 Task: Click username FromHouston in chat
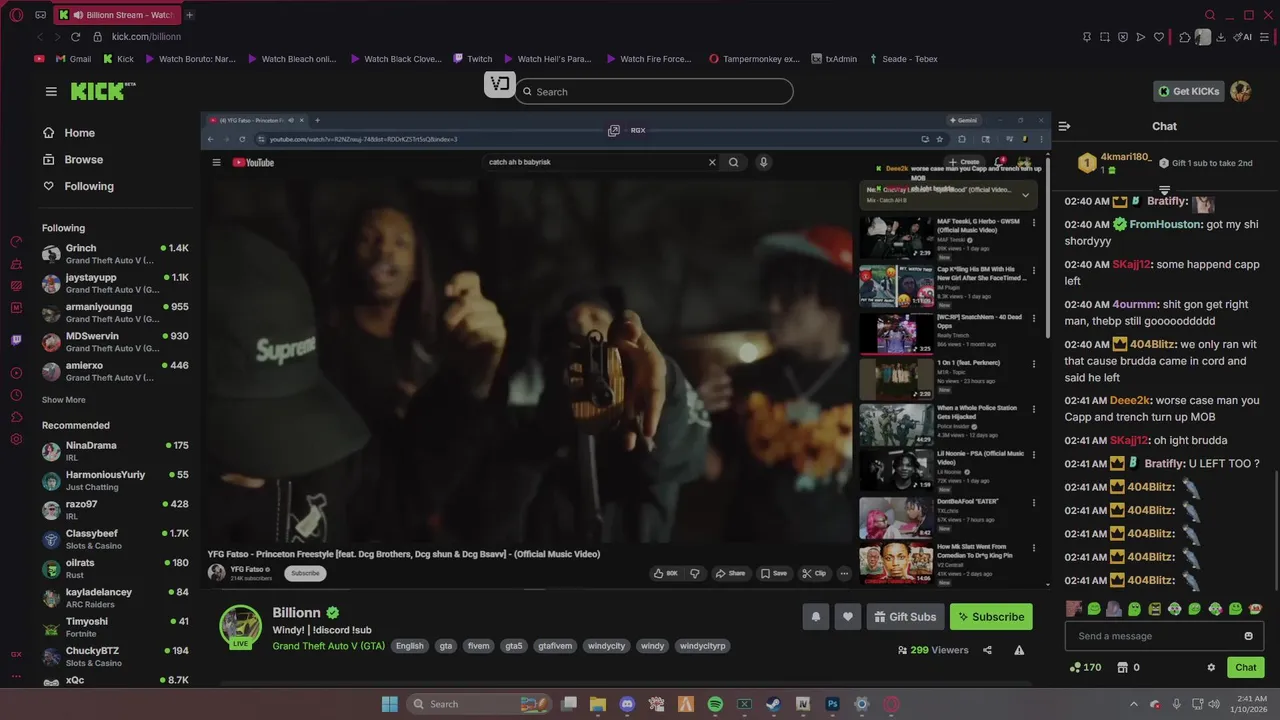(1165, 224)
